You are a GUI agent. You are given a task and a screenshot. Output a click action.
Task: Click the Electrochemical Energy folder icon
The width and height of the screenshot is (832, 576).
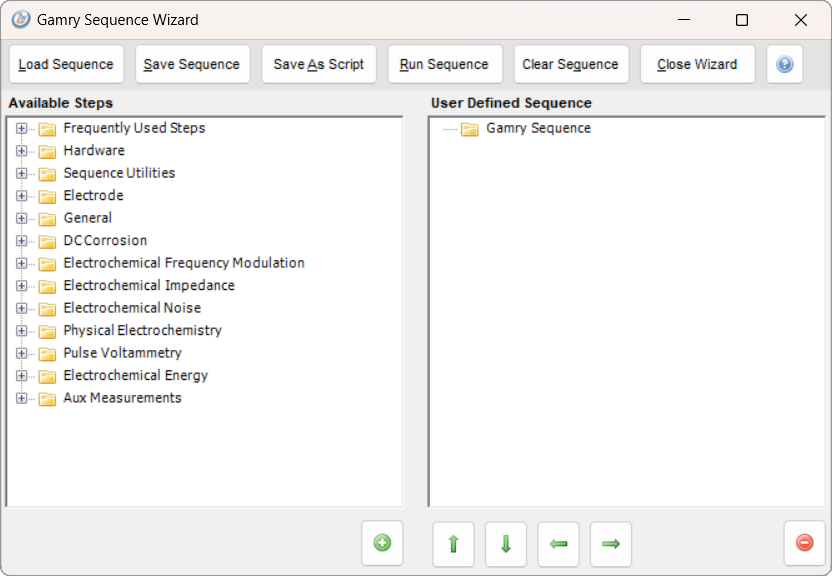point(47,376)
